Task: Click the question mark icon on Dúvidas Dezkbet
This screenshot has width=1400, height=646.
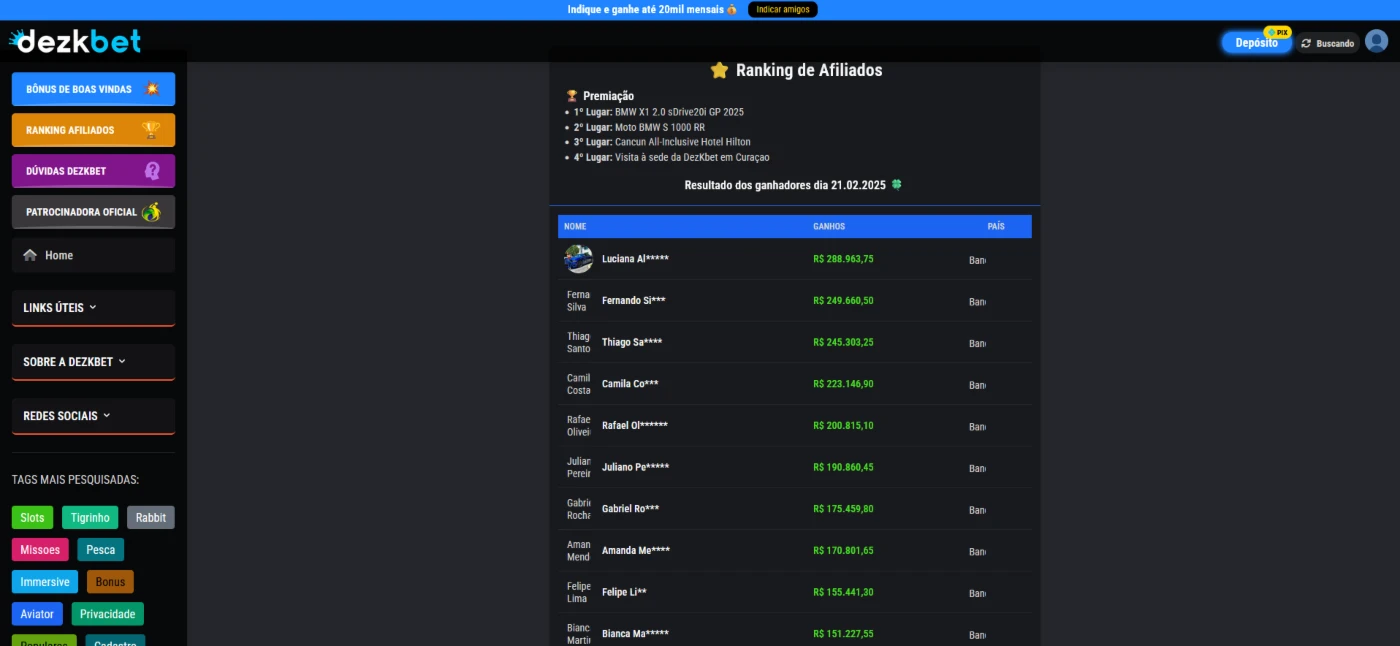Action: coord(152,171)
